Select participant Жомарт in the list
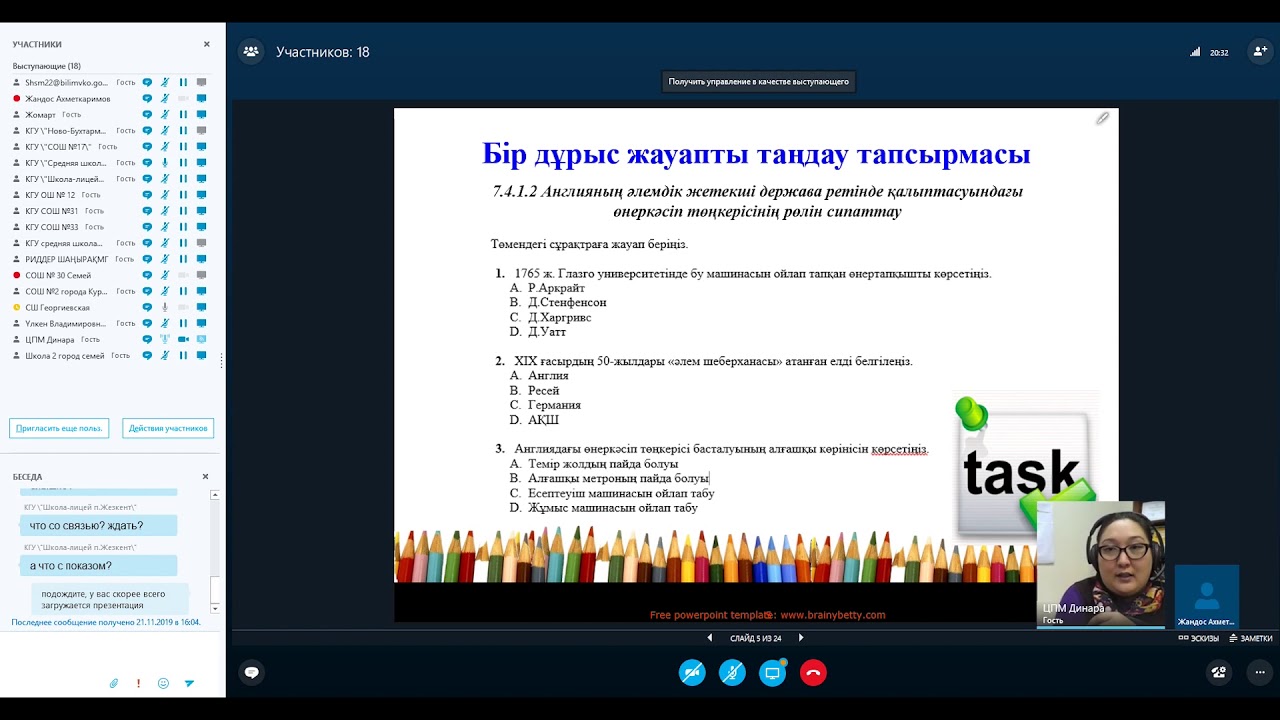 pyautogui.click(x=41, y=115)
